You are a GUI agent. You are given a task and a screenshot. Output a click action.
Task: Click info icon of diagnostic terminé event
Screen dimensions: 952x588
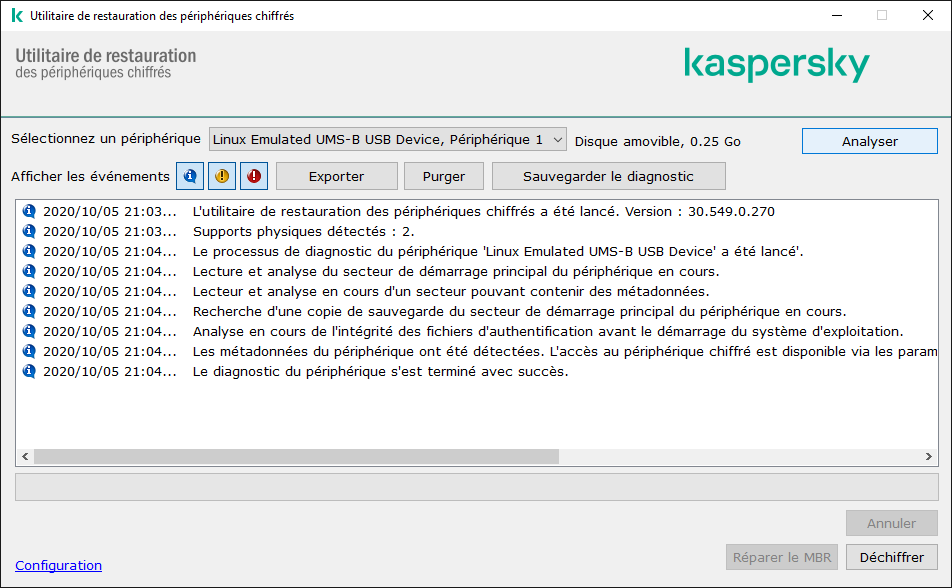pyautogui.click(x=29, y=371)
